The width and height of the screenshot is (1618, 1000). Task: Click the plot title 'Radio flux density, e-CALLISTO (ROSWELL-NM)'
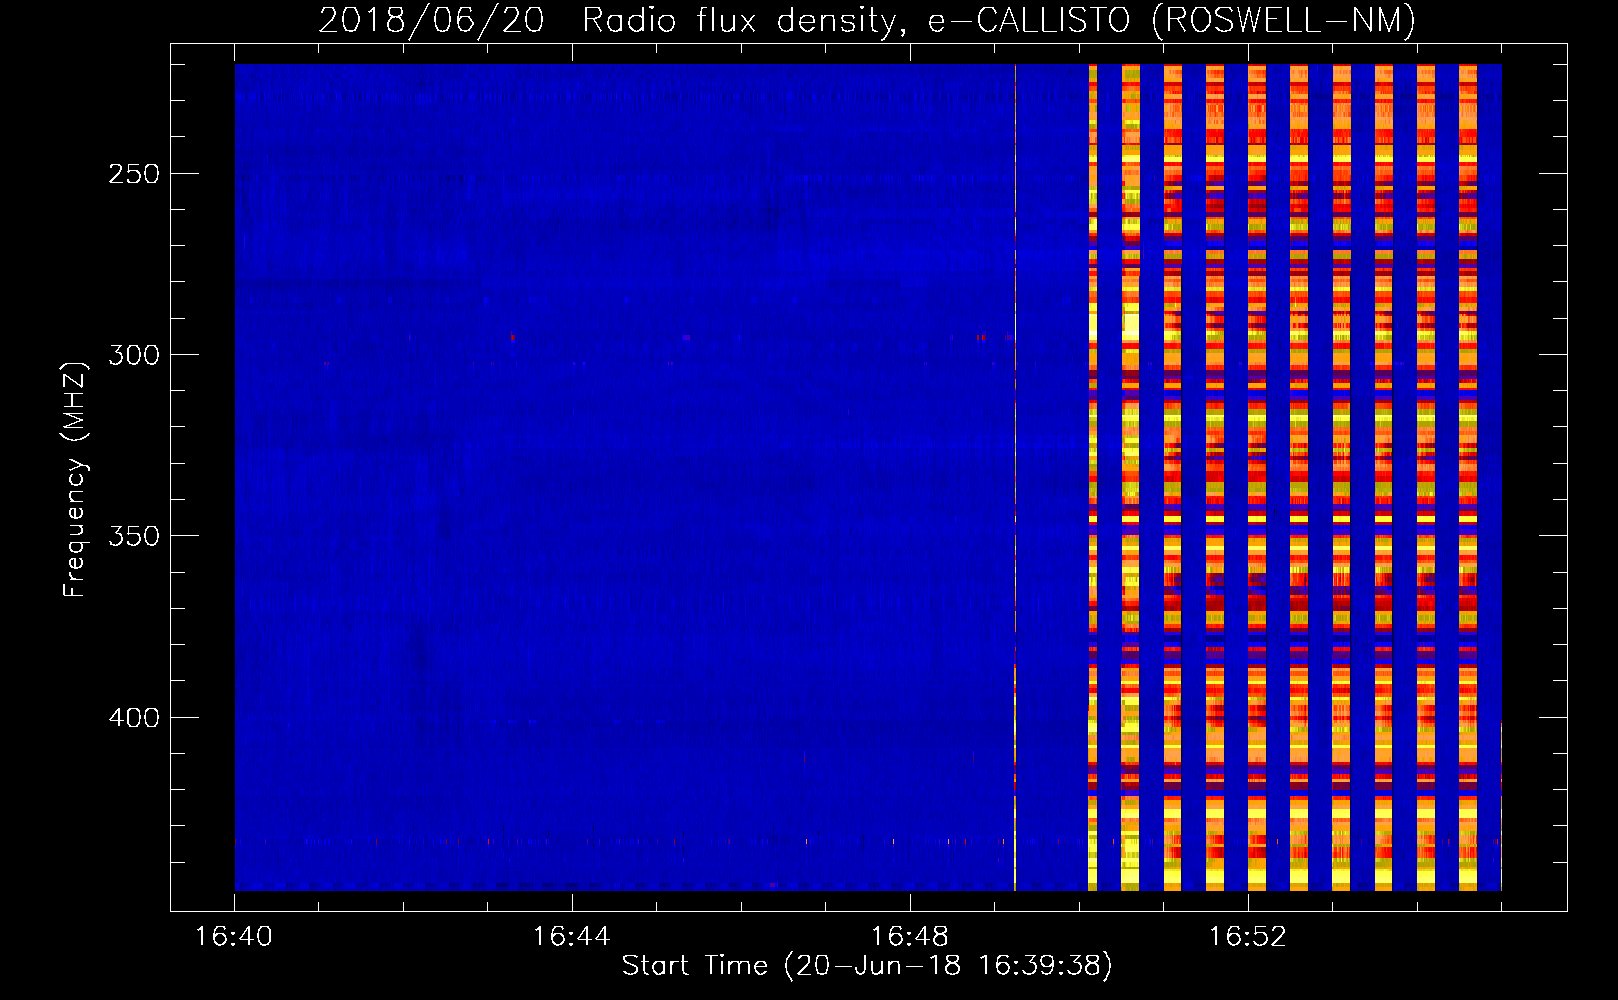pyautogui.click(x=999, y=20)
